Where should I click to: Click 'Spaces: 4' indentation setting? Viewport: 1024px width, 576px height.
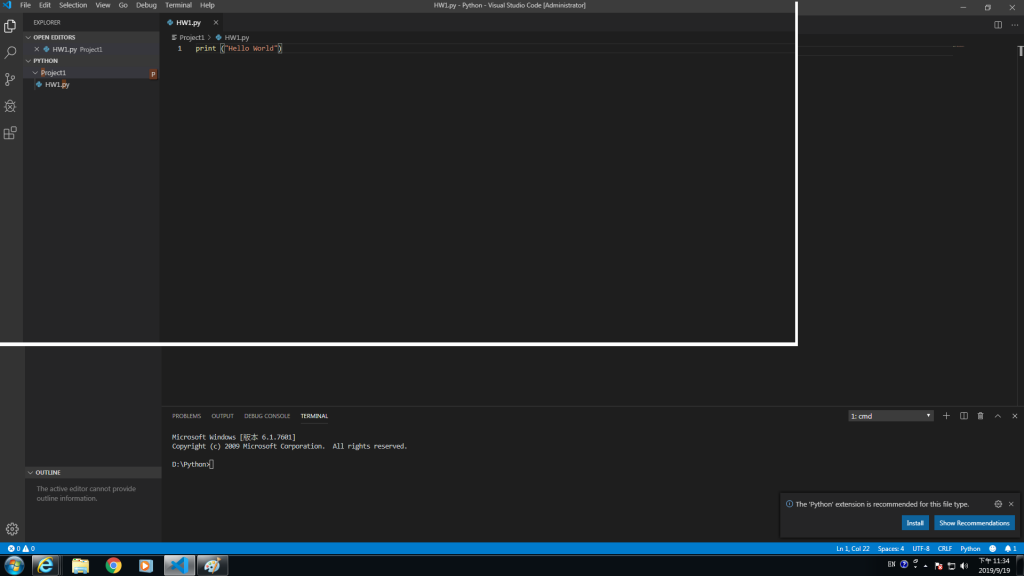[x=891, y=549]
